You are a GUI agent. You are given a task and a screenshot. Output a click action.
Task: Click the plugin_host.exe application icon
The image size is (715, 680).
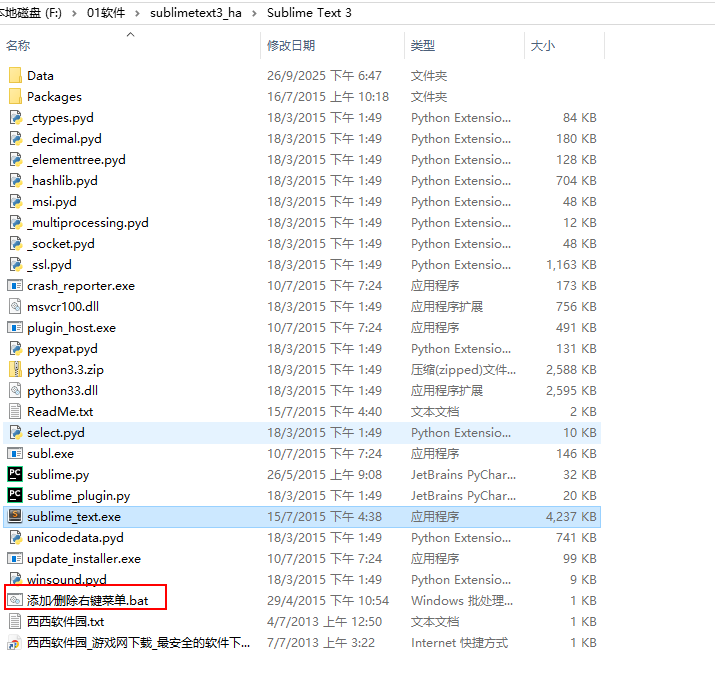click(x=15, y=327)
